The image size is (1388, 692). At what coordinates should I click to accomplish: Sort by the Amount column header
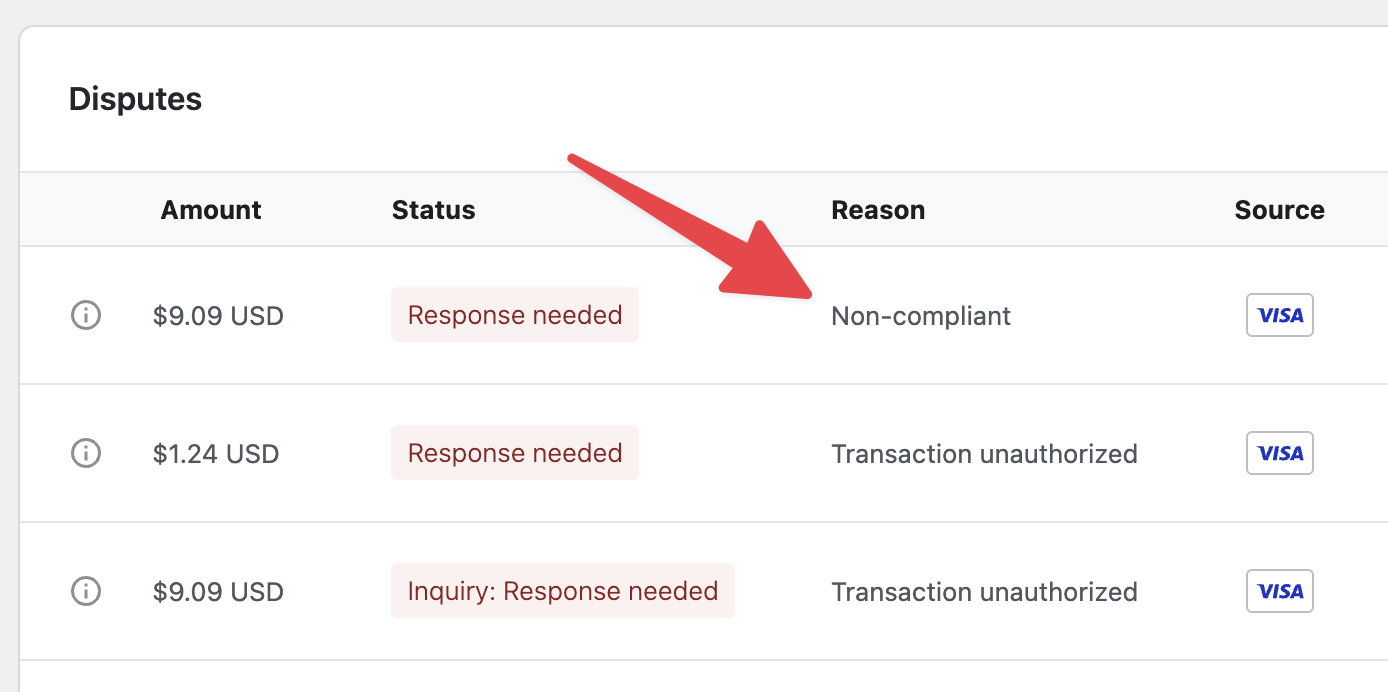pyautogui.click(x=211, y=210)
